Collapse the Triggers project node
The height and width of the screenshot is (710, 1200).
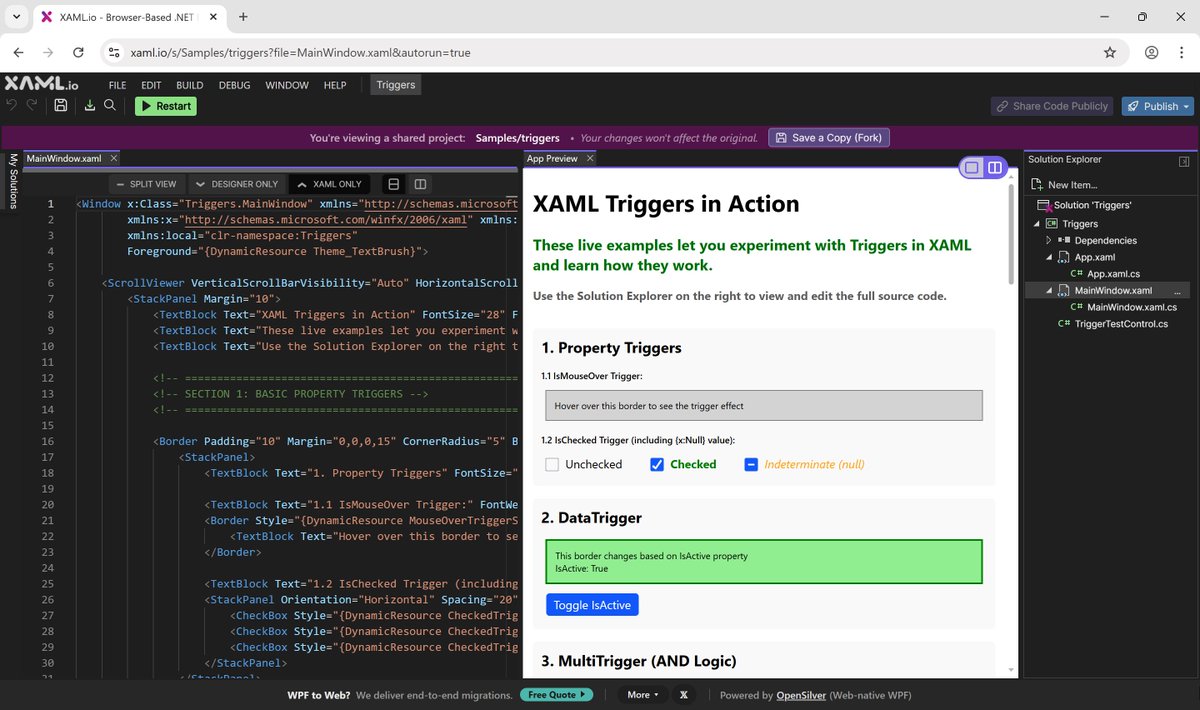pos(1036,224)
